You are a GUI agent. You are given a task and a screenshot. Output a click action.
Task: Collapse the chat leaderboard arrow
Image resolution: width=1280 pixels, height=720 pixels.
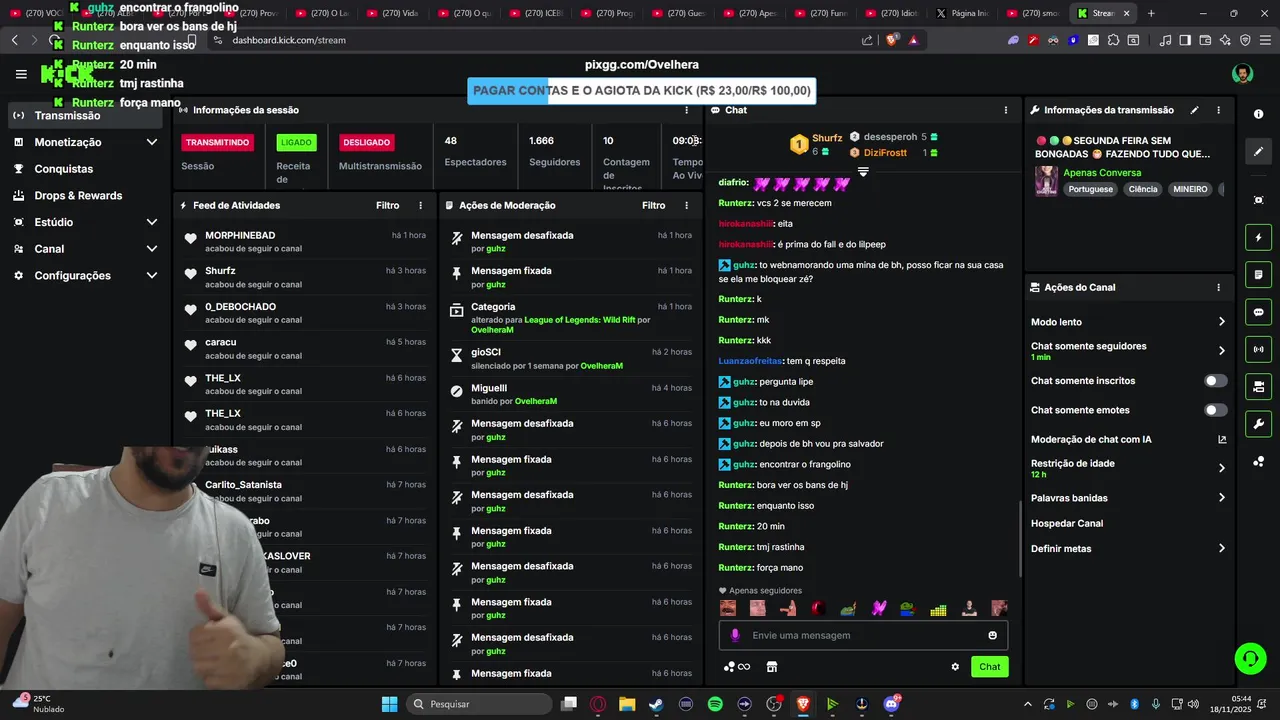point(863,172)
